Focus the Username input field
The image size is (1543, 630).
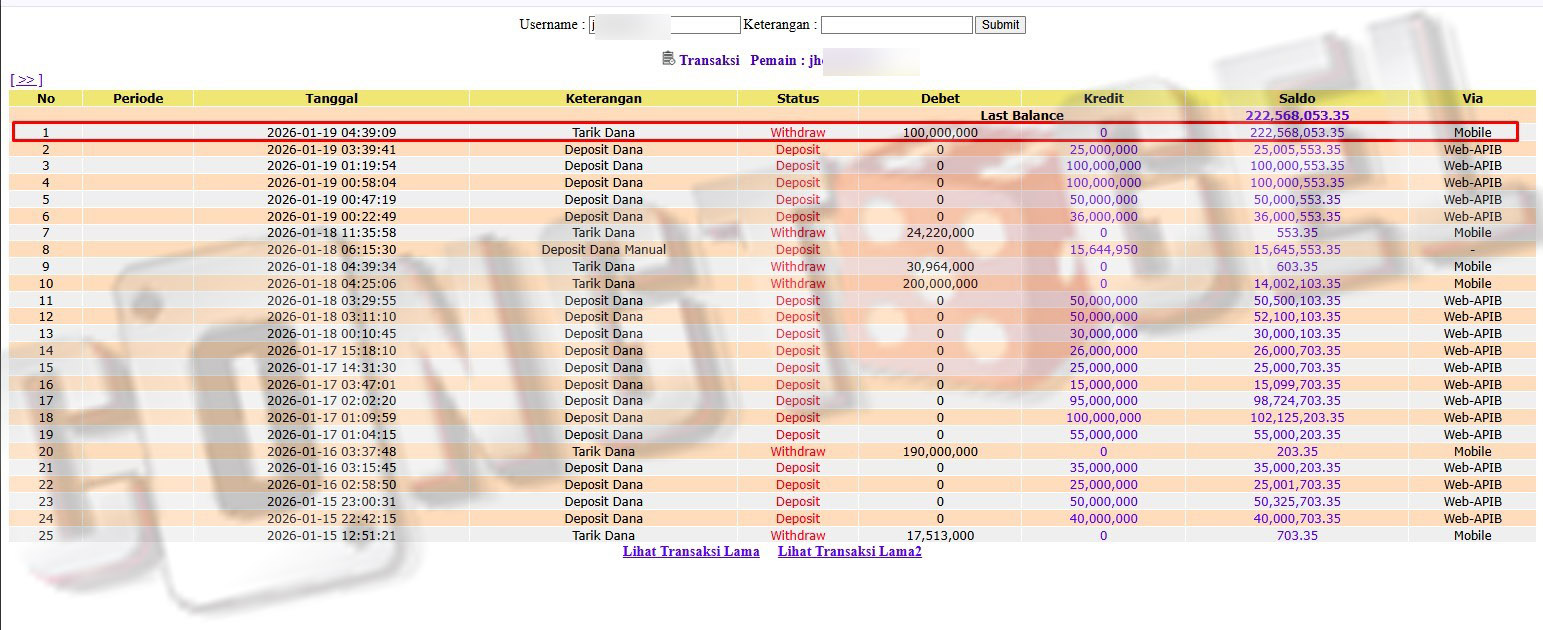[664, 25]
